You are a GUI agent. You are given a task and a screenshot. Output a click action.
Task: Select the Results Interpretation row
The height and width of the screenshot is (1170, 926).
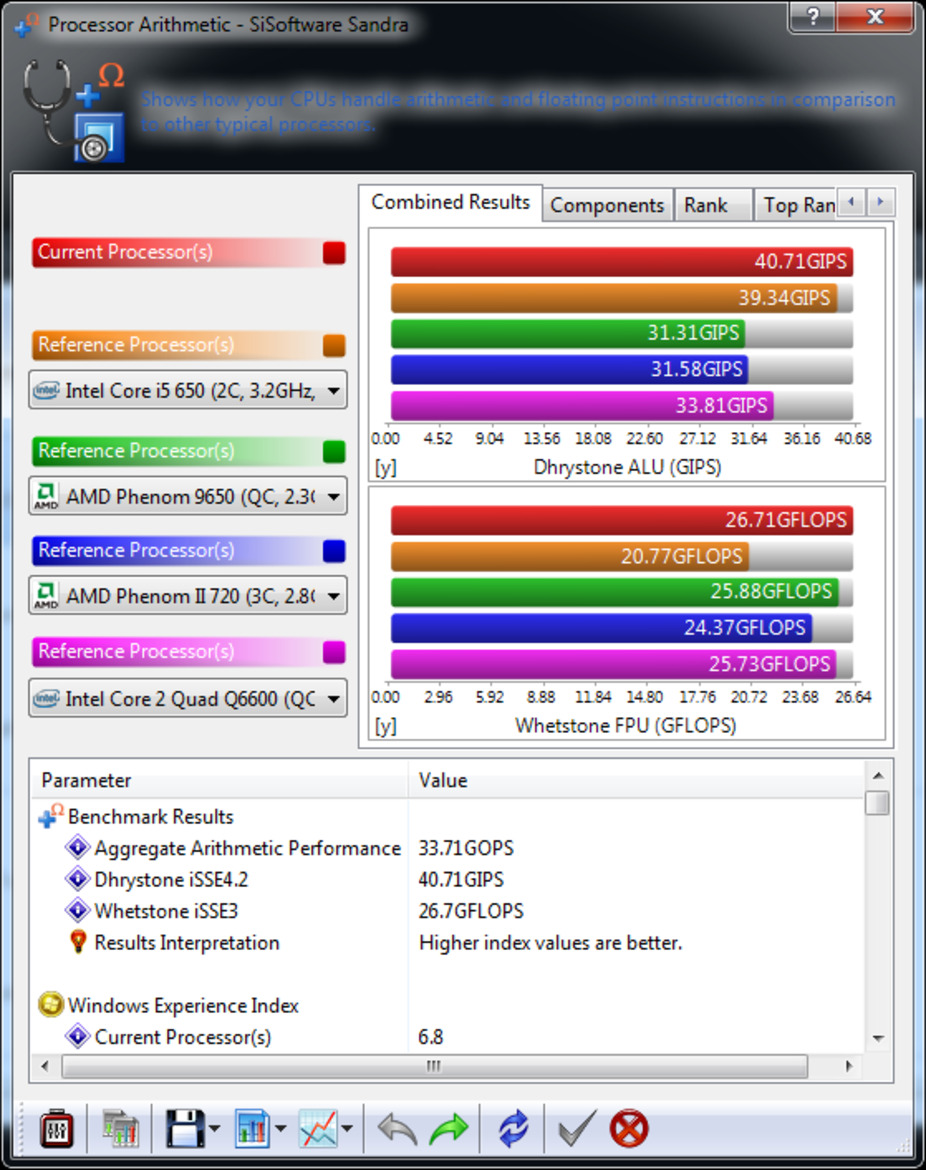[448, 942]
